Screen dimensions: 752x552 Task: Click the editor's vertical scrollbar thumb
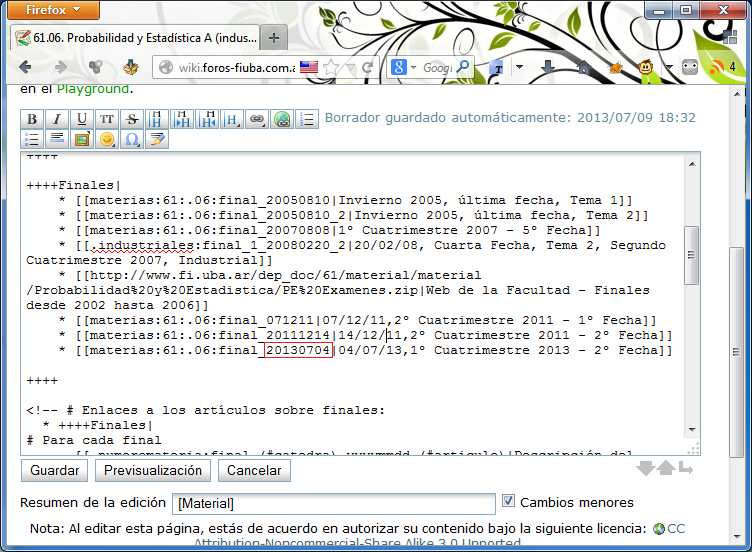tap(691, 252)
